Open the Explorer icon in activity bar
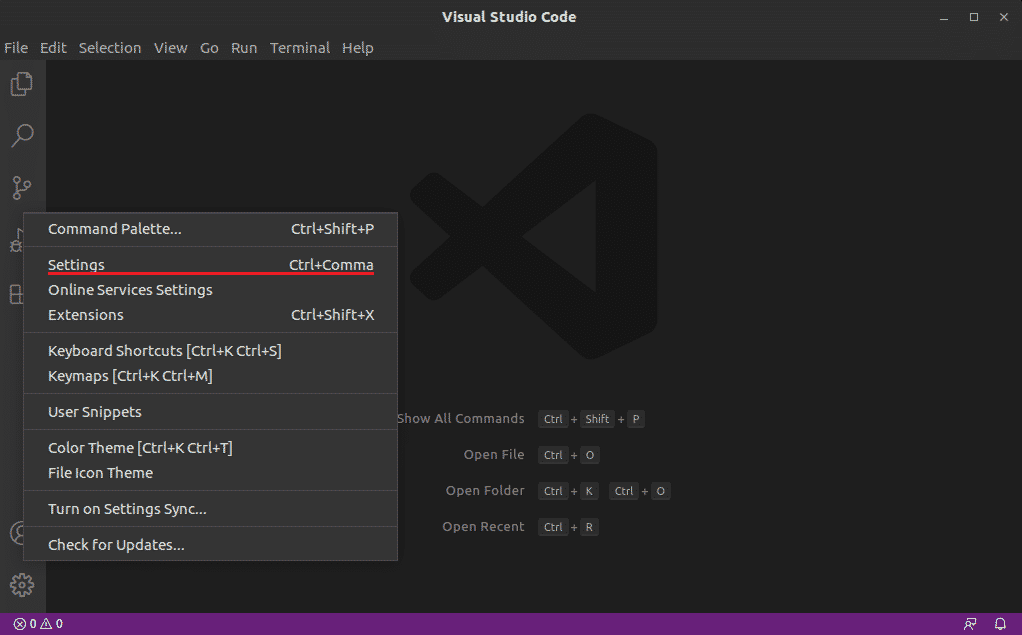The height and width of the screenshot is (635, 1022). coord(22,84)
